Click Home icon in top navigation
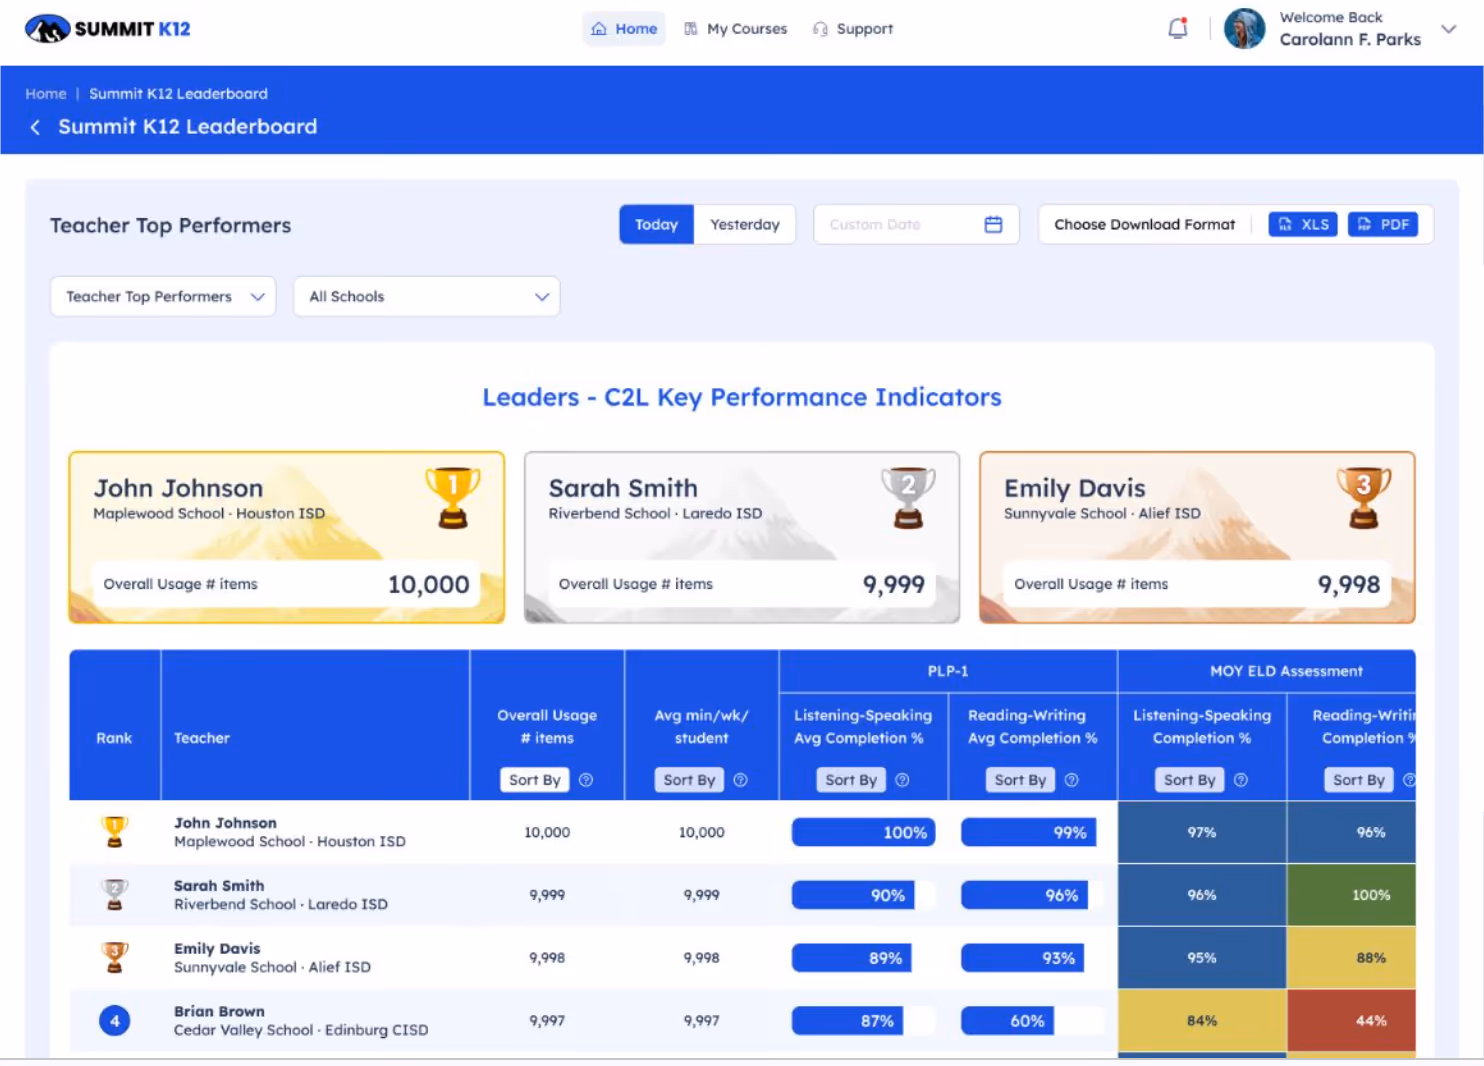The image size is (1484, 1066). click(x=599, y=29)
